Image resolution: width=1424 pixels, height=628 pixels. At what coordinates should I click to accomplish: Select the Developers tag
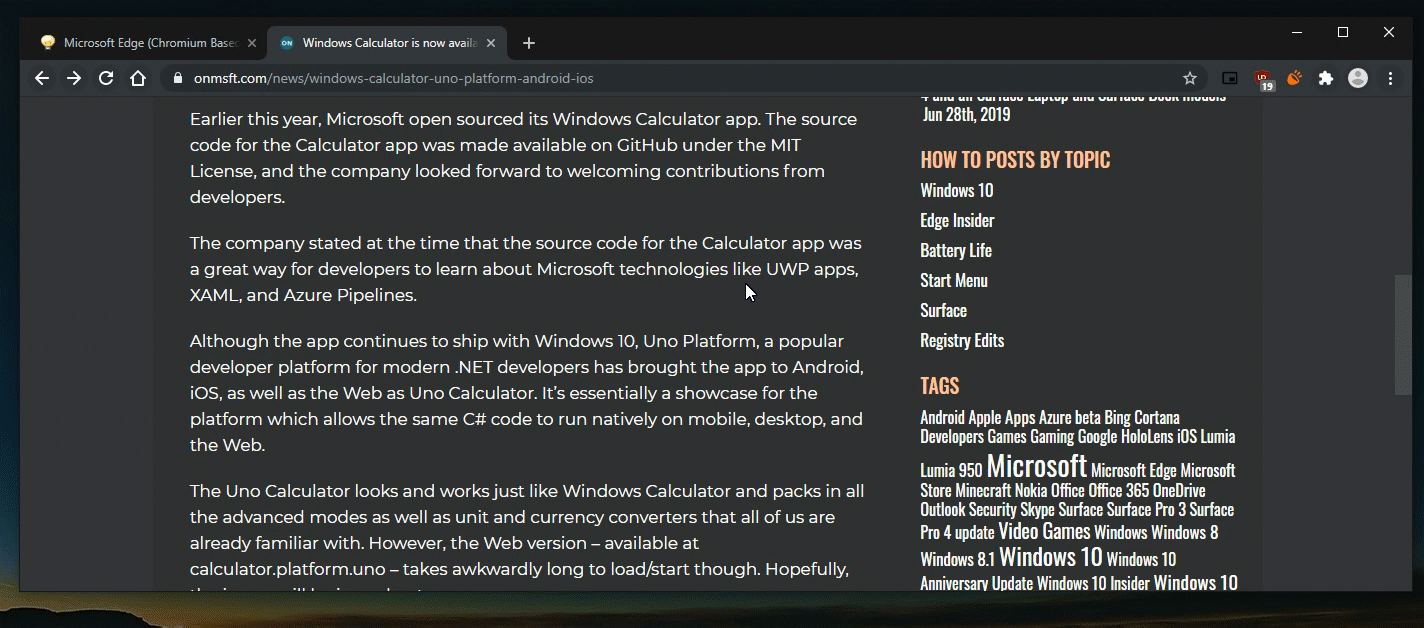pyautogui.click(x=952, y=436)
